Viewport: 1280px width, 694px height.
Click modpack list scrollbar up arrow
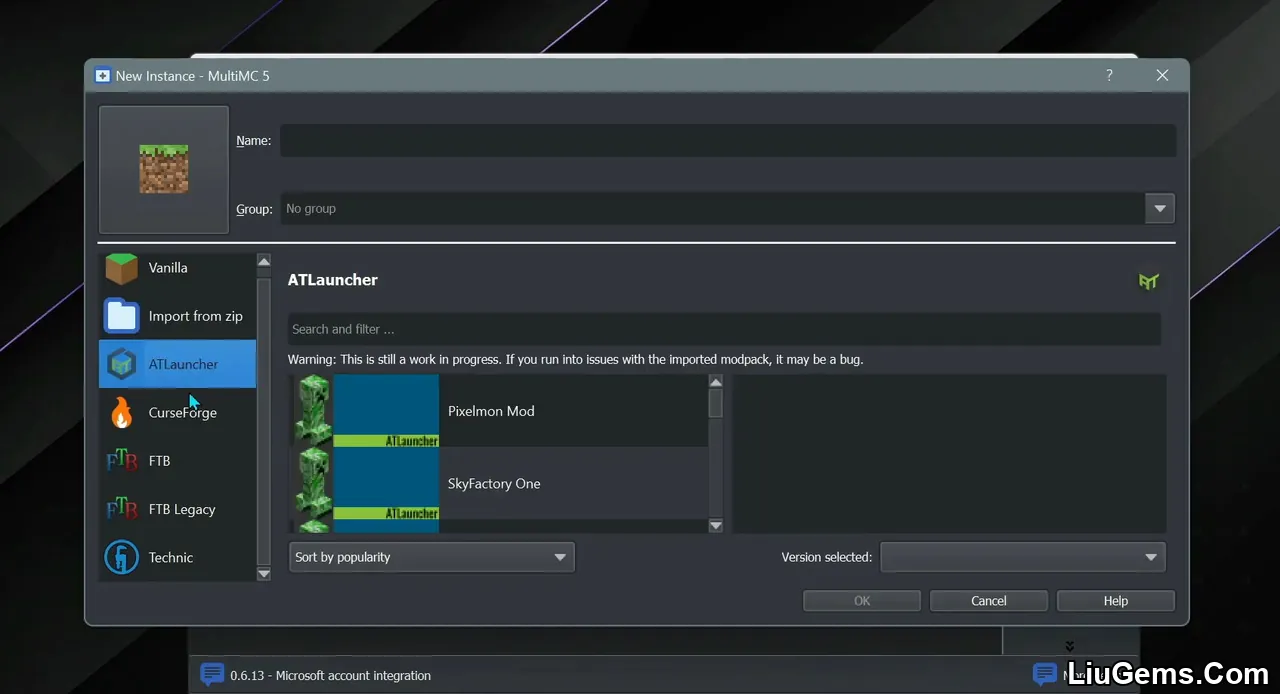715,382
